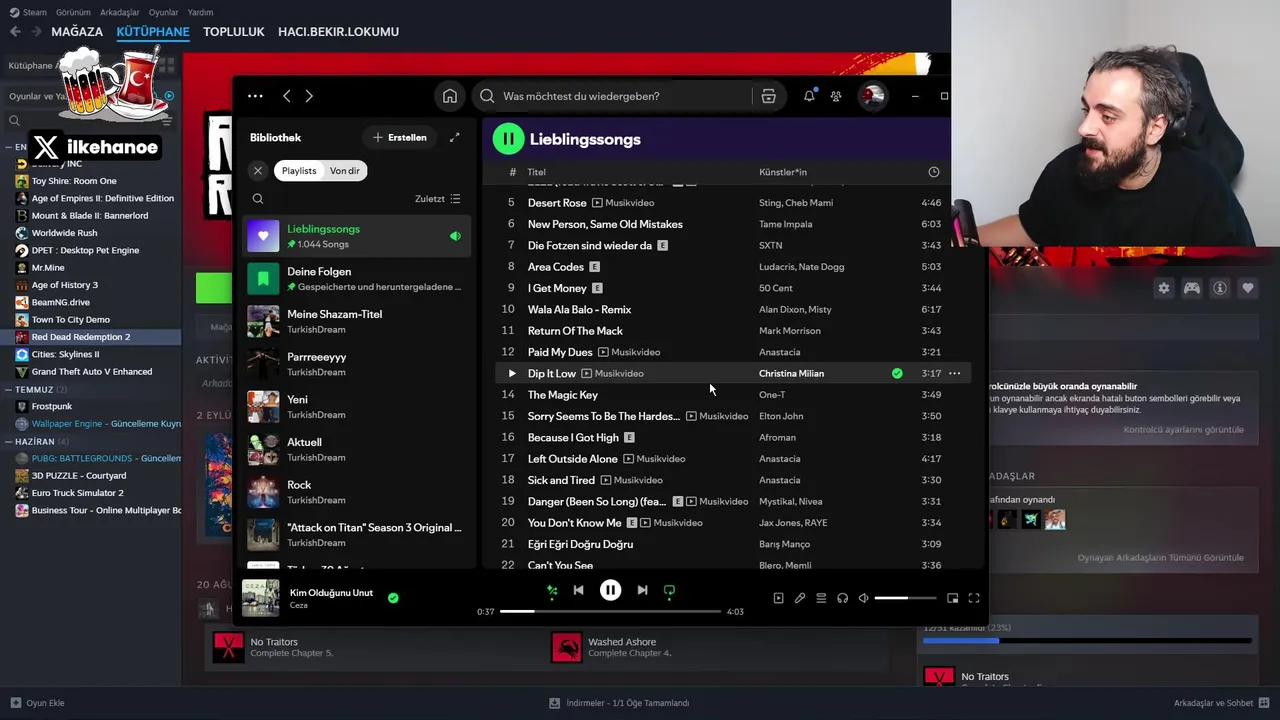
Task: Toggle repeat mode in the player bar
Action: click(x=669, y=591)
